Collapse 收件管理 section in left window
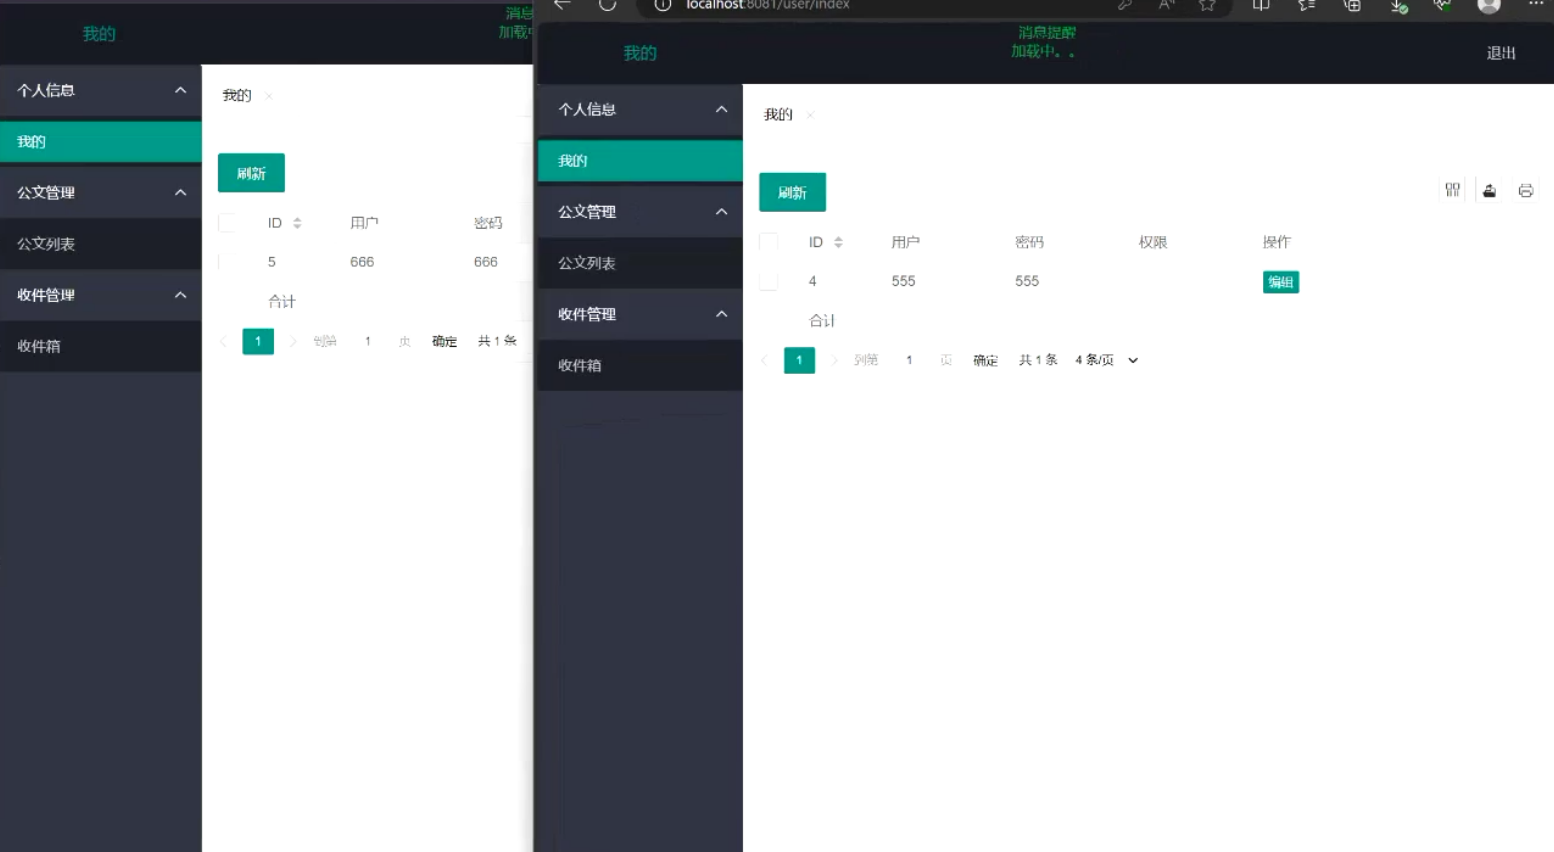 (x=180, y=295)
